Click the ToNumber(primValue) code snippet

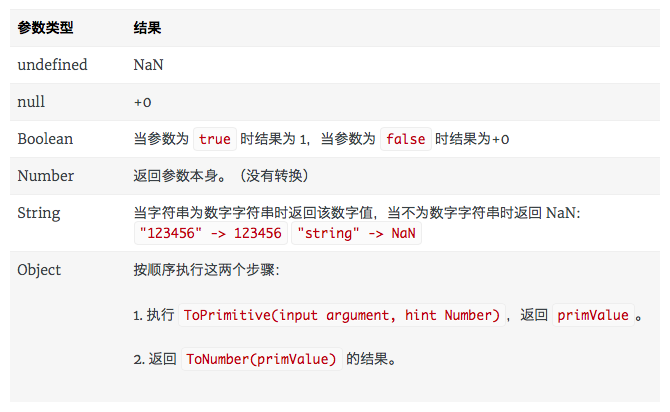(262, 359)
